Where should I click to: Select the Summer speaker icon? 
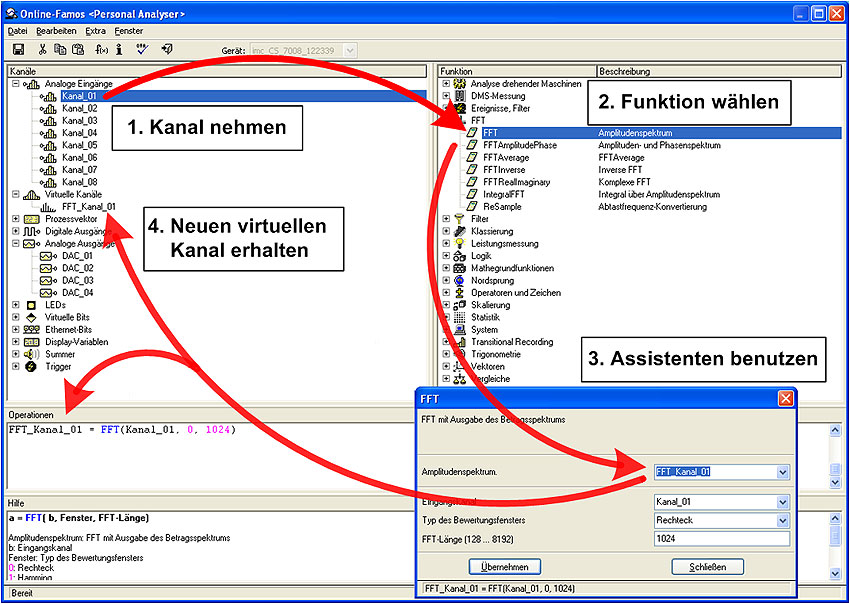click(28, 353)
